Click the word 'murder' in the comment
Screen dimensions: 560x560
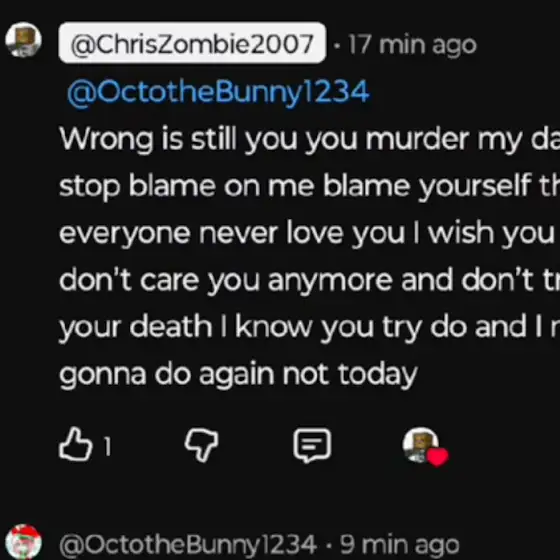pyautogui.click(x=417, y=138)
